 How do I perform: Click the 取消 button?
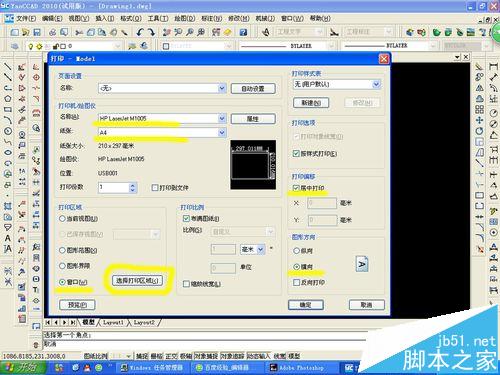pyautogui.click(x=367, y=305)
